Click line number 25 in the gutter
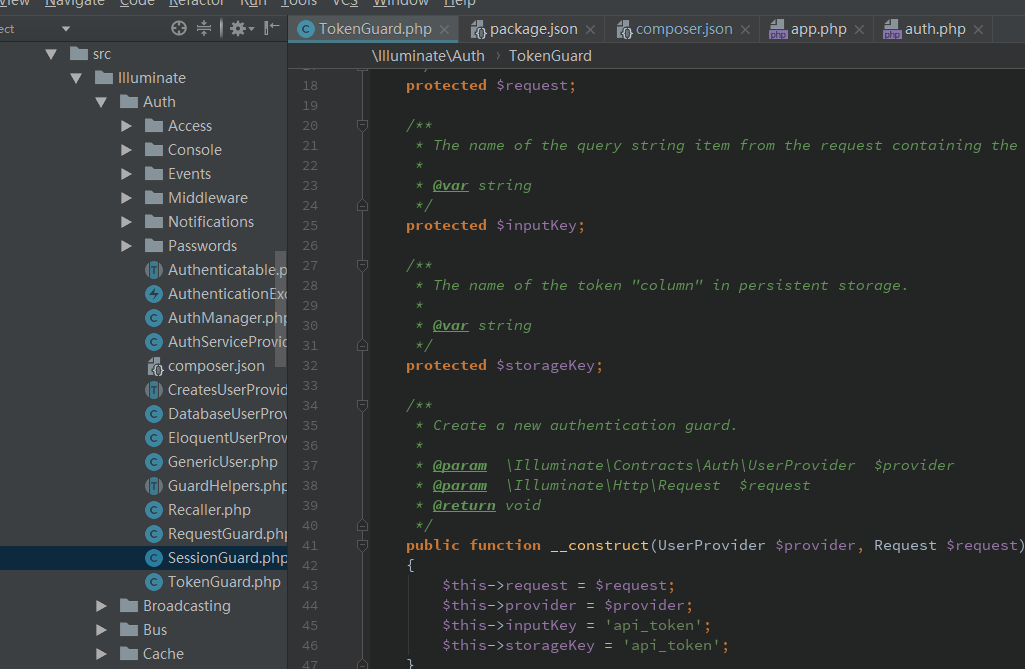The image size is (1025, 669). pyautogui.click(x=310, y=226)
